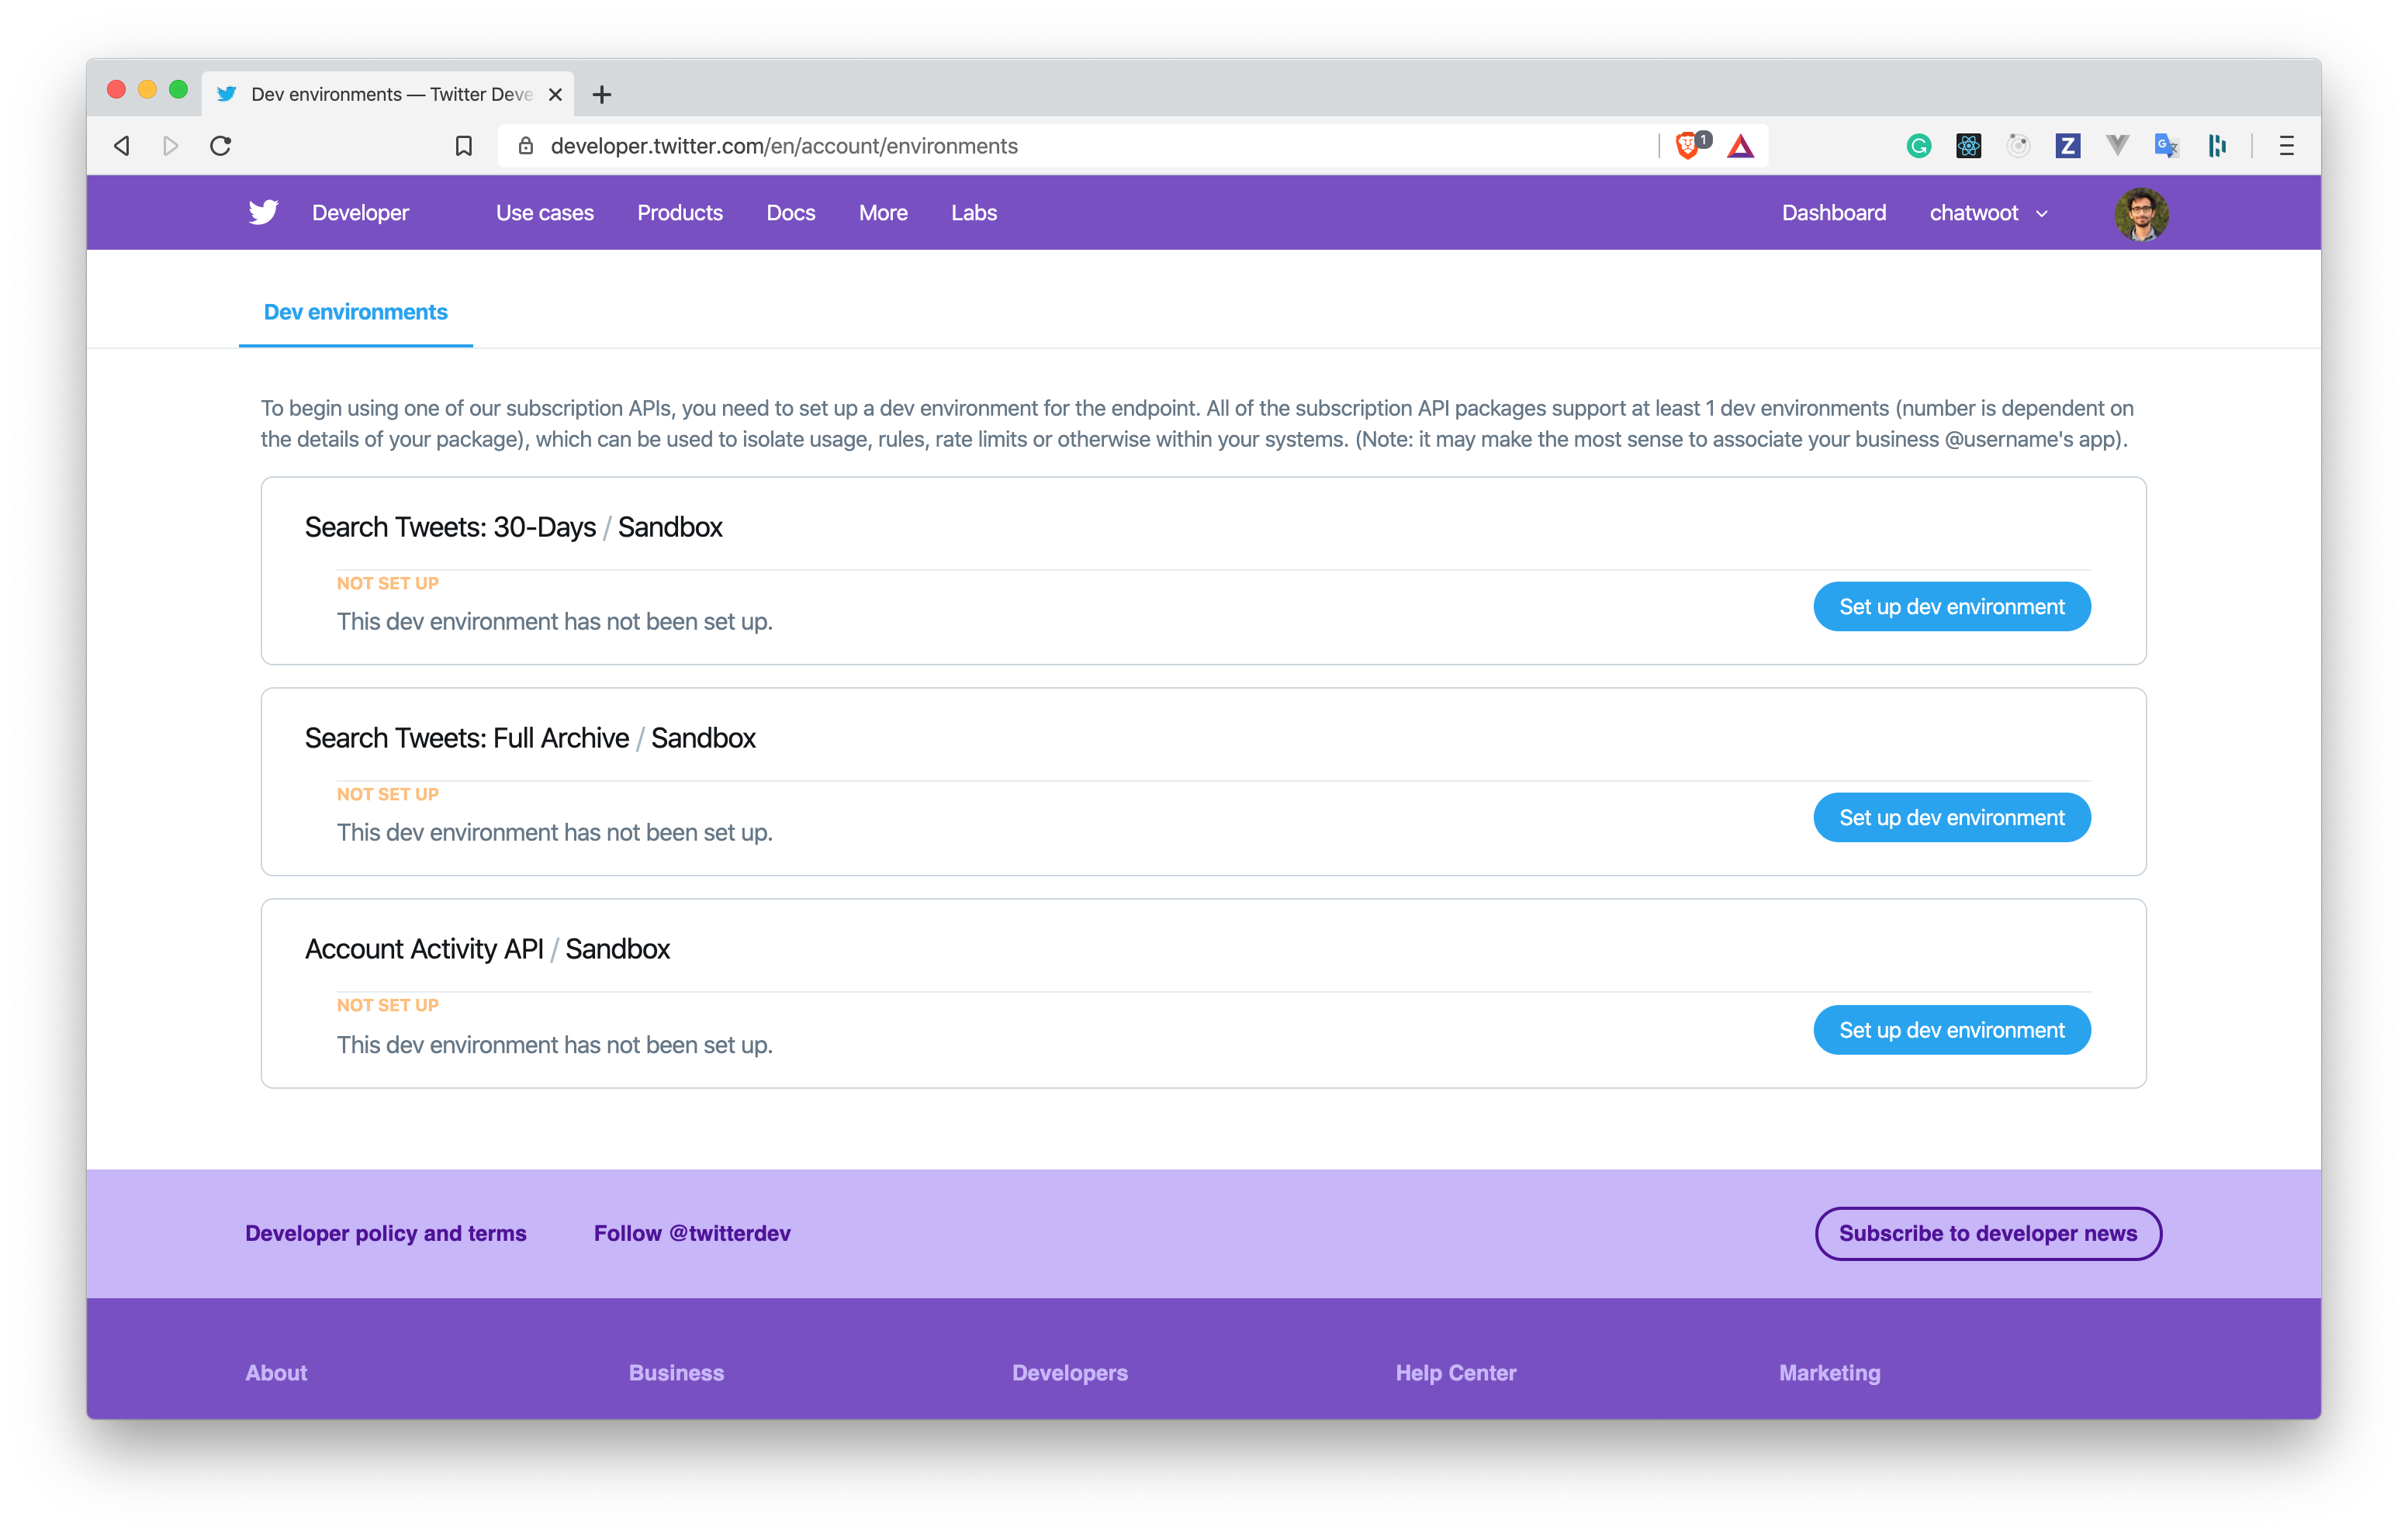This screenshot has width=2408, height=1534.
Task: Click the browser refresh icon
Action: coord(218,146)
